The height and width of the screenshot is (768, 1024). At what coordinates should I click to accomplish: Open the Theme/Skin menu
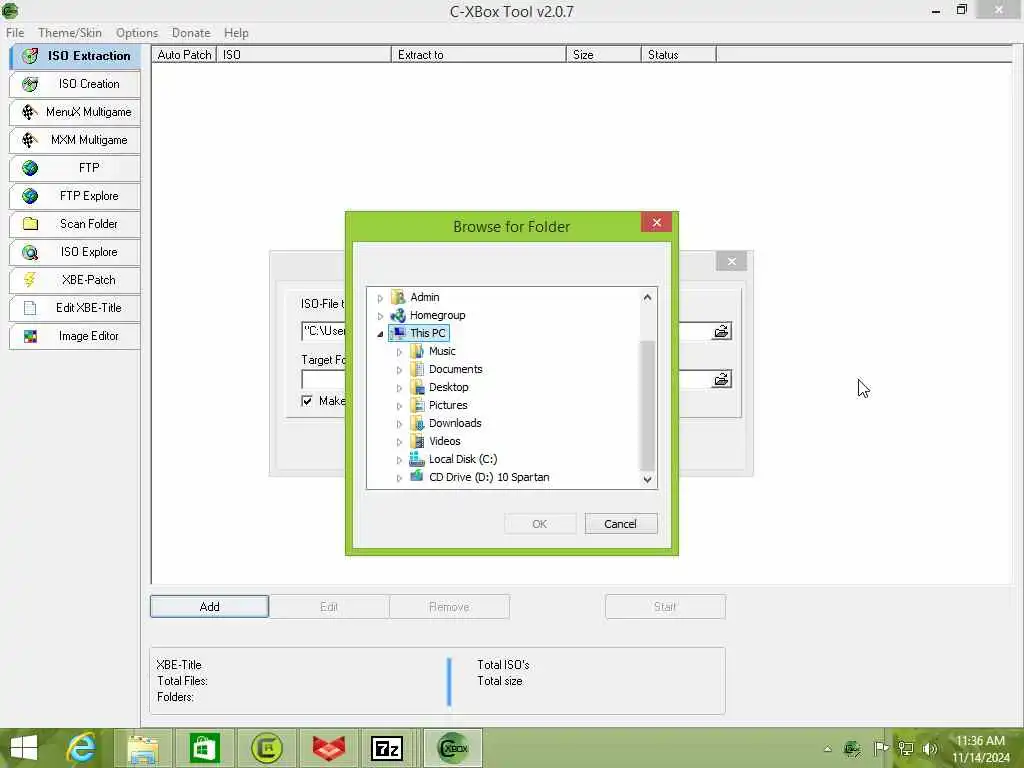[x=70, y=33]
